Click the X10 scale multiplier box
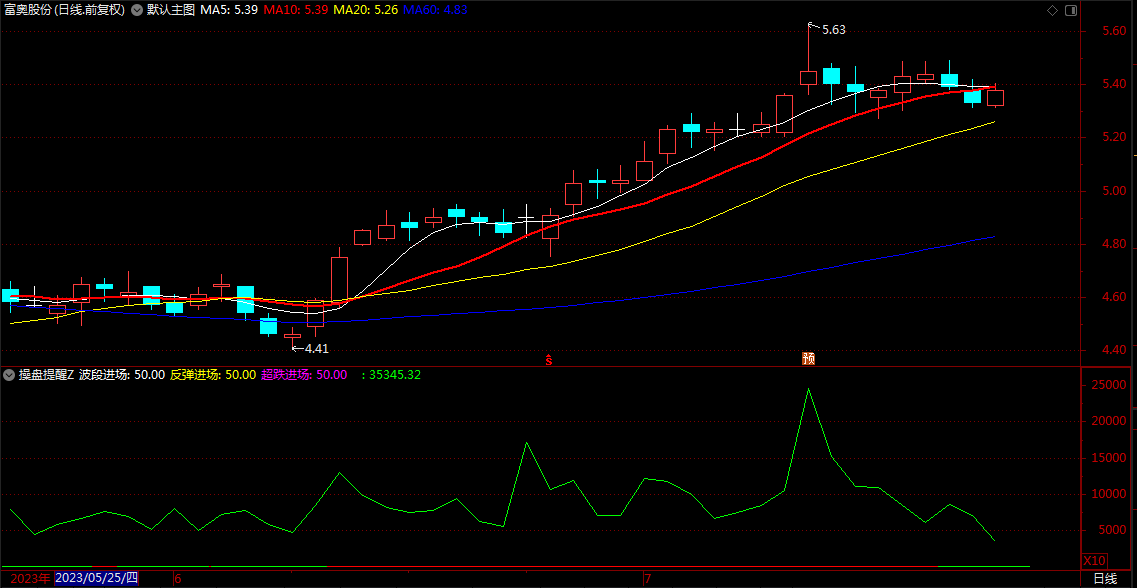The image size is (1137, 588). click(1094, 560)
